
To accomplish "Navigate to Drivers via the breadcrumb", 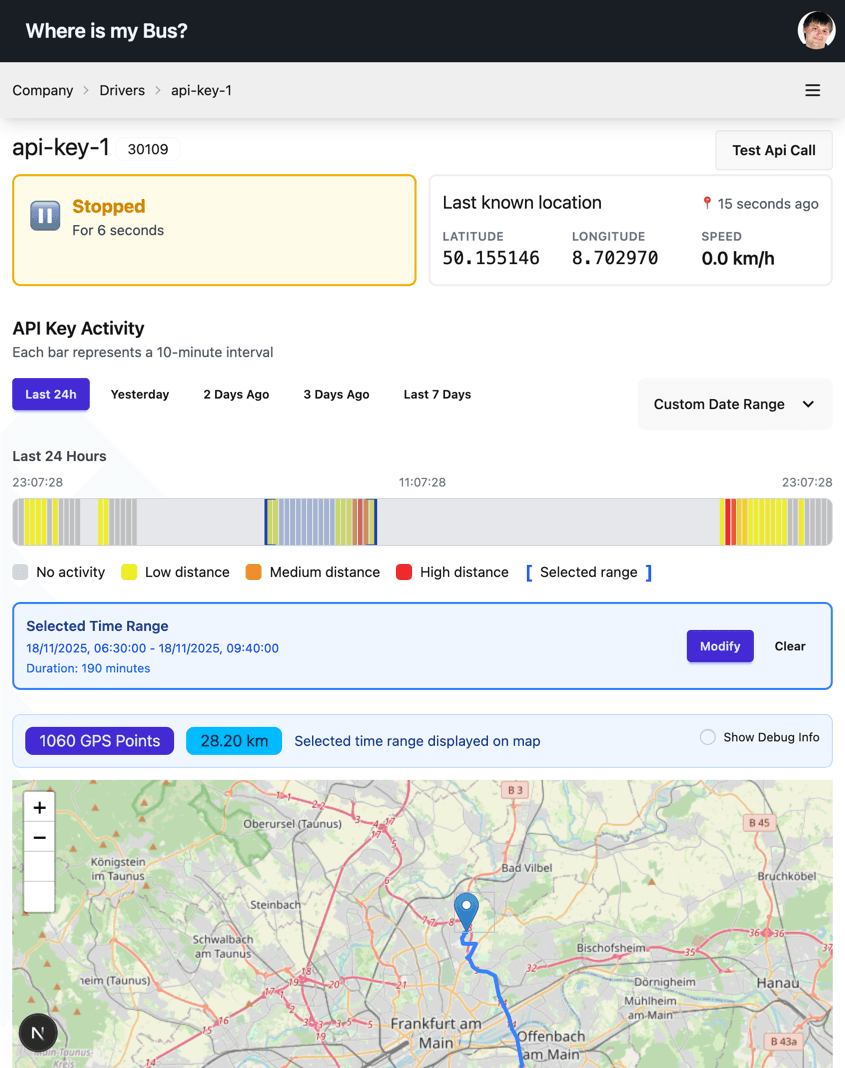I will (122, 90).
